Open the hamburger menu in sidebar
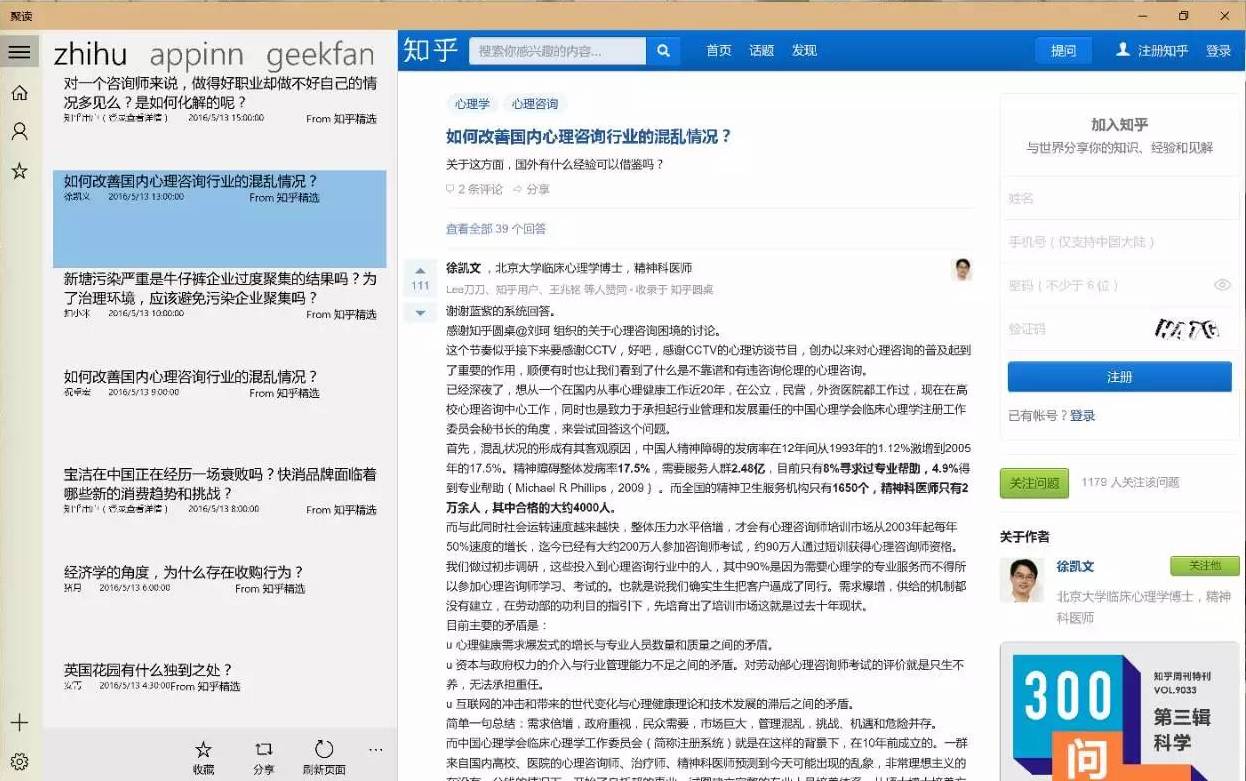This screenshot has width=1246, height=781. point(19,52)
